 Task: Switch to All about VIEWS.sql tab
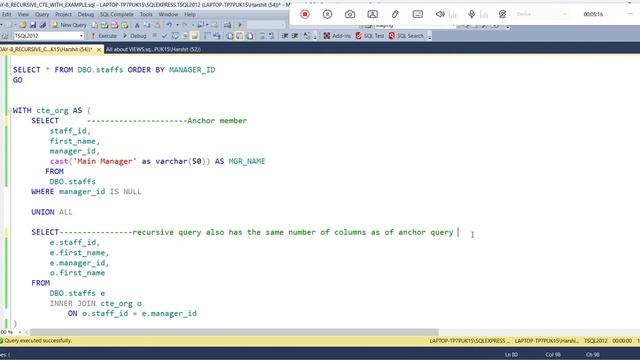[153, 49]
